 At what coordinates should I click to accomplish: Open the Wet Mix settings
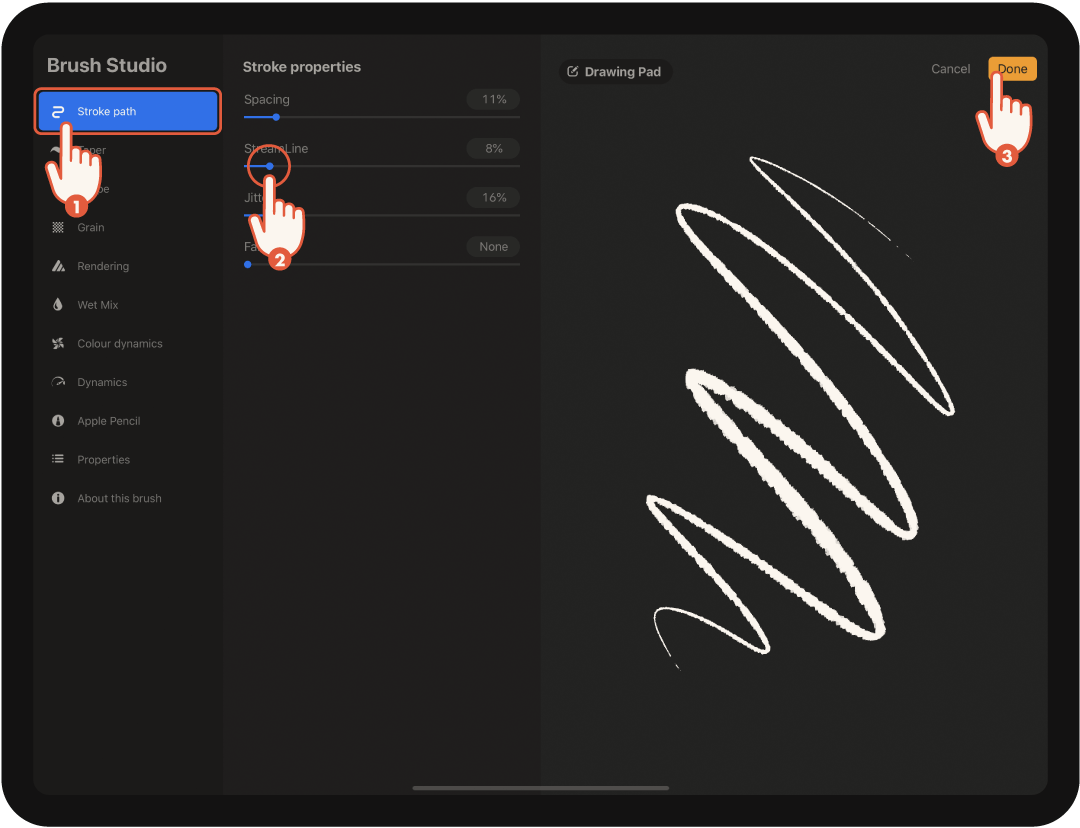[x=97, y=304]
